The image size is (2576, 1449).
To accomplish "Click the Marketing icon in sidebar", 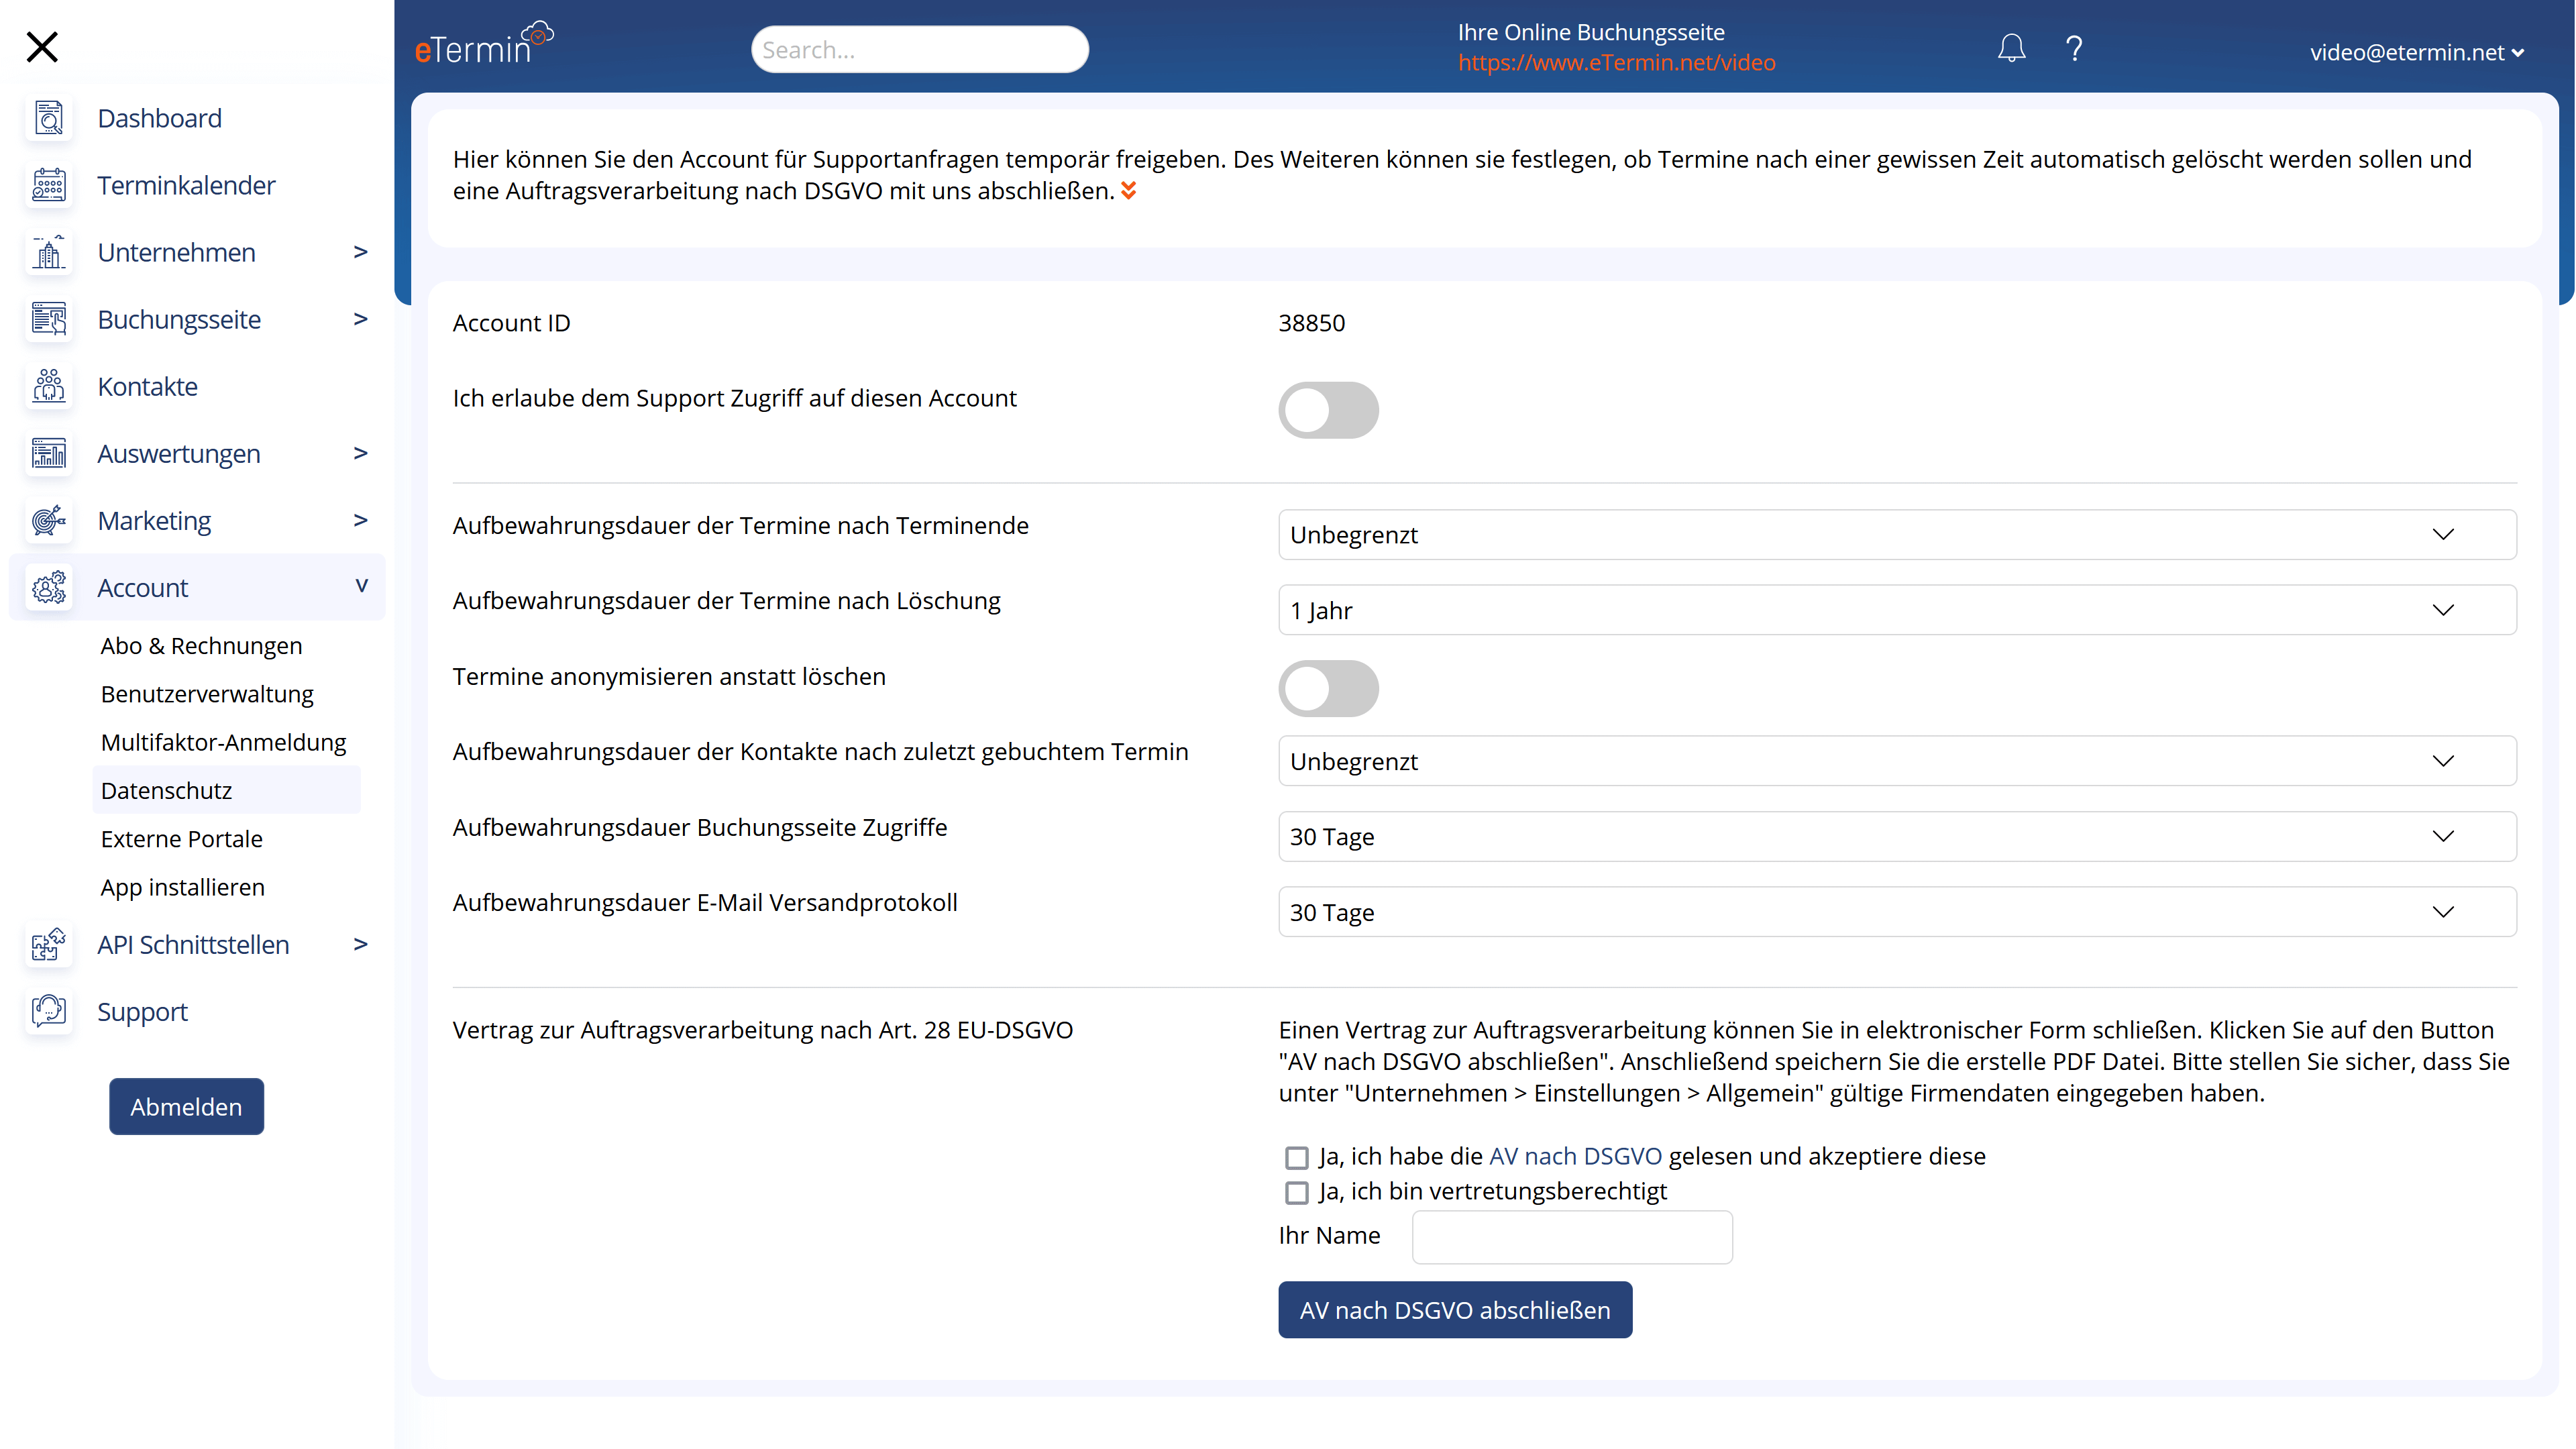I will click(x=48, y=520).
